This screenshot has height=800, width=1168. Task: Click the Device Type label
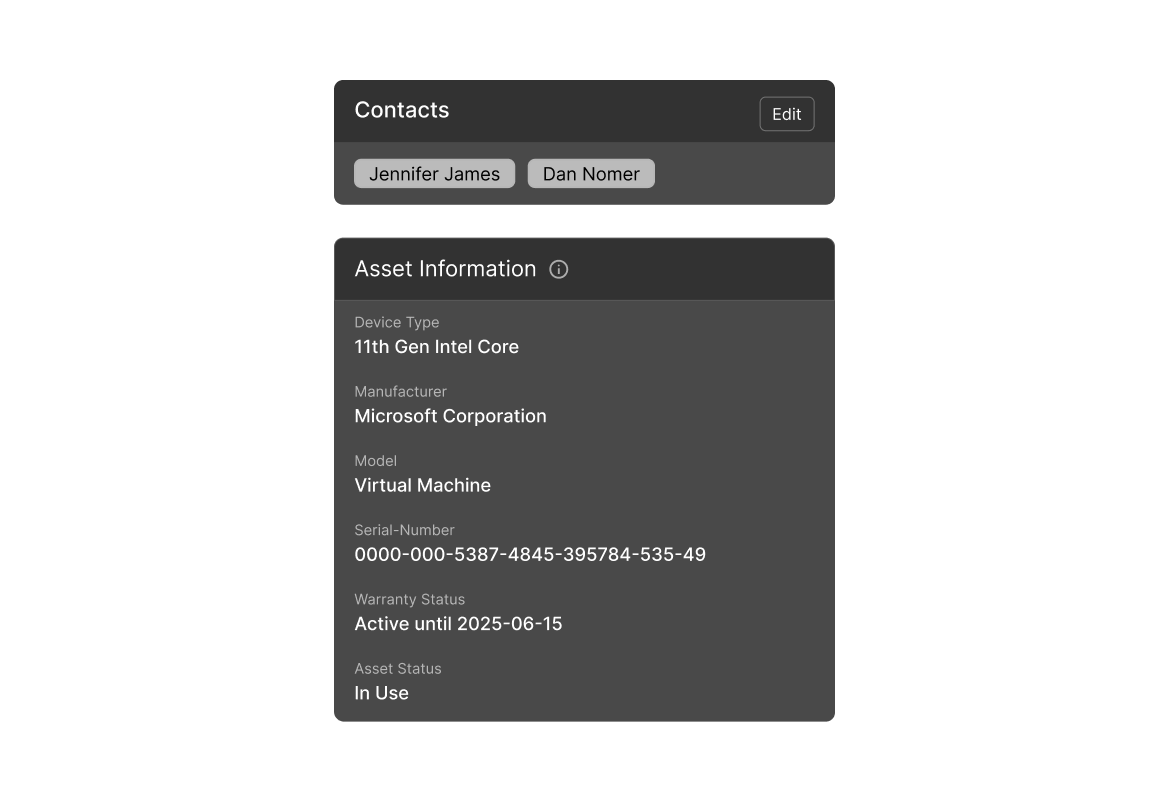[397, 323]
